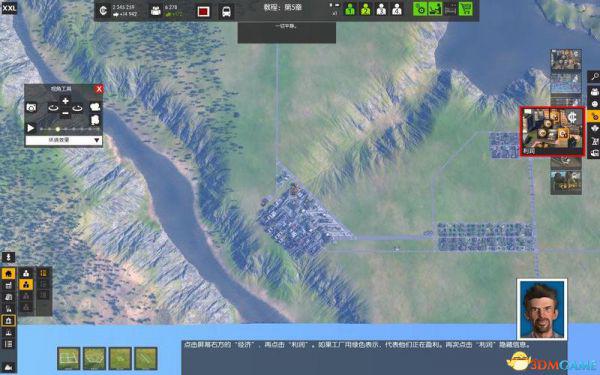Zoom out with the minus button
This screenshot has width=600, height=375.
[x=65, y=113]
